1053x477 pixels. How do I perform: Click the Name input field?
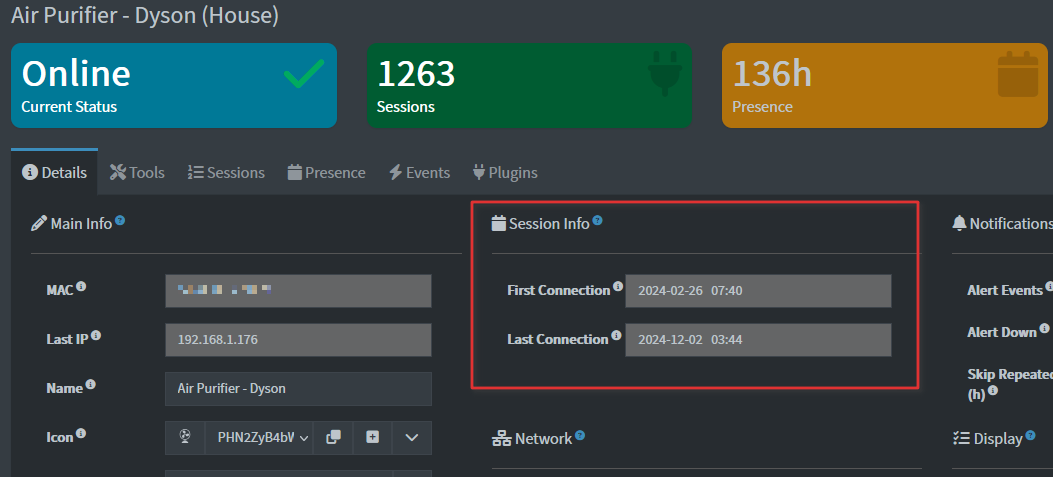[298, 389]
